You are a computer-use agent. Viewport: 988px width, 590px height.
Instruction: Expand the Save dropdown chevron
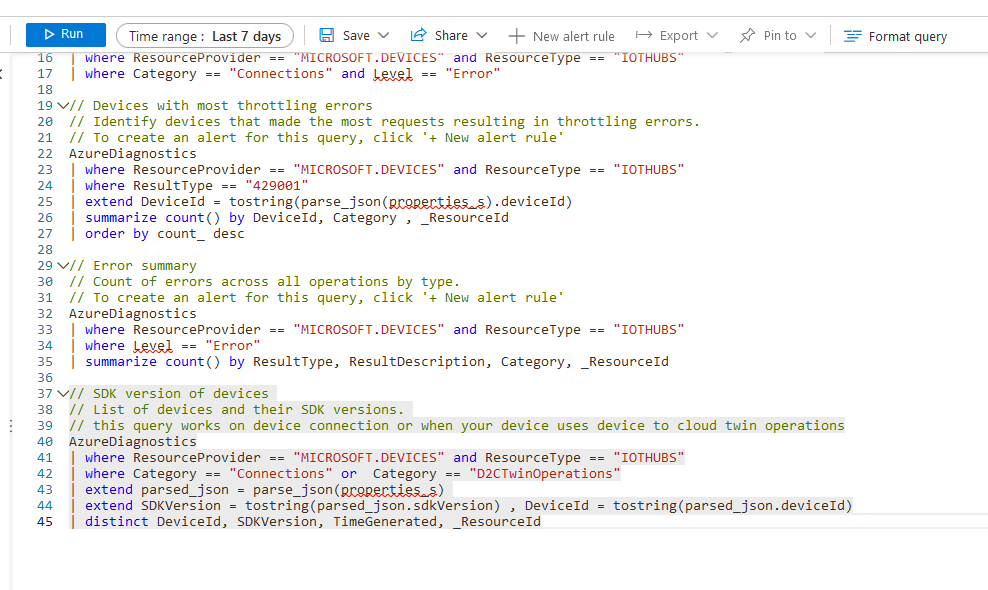pos(384,35)
